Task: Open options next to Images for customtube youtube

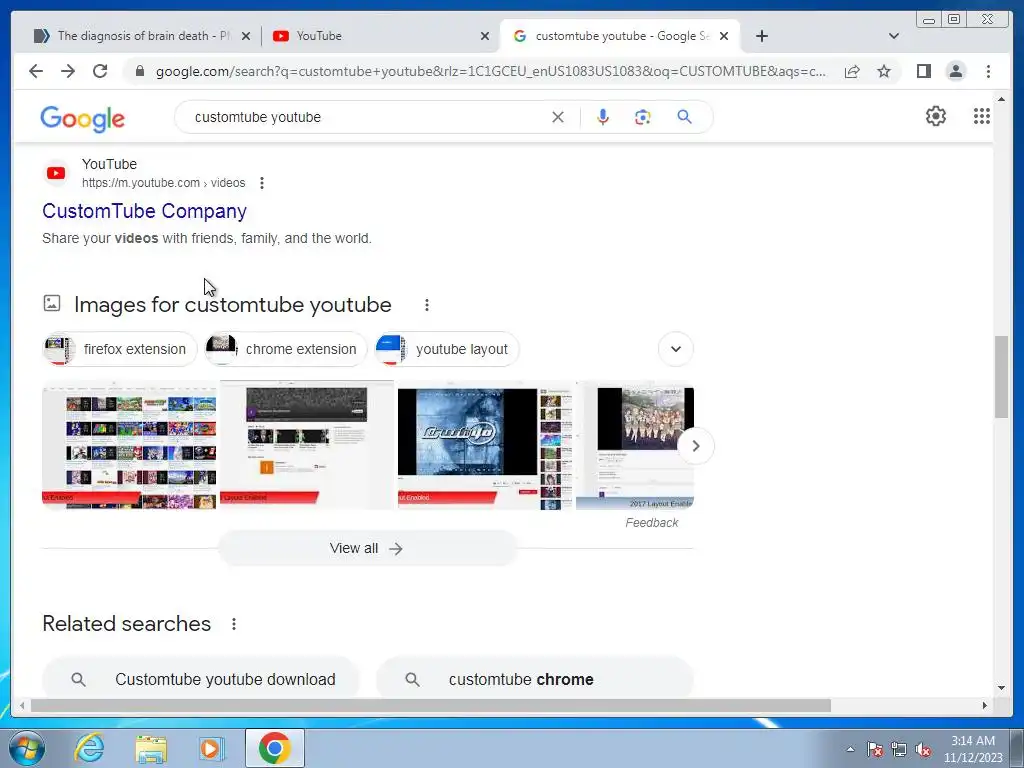Action: pyautogui.click(x=426, y=305)
